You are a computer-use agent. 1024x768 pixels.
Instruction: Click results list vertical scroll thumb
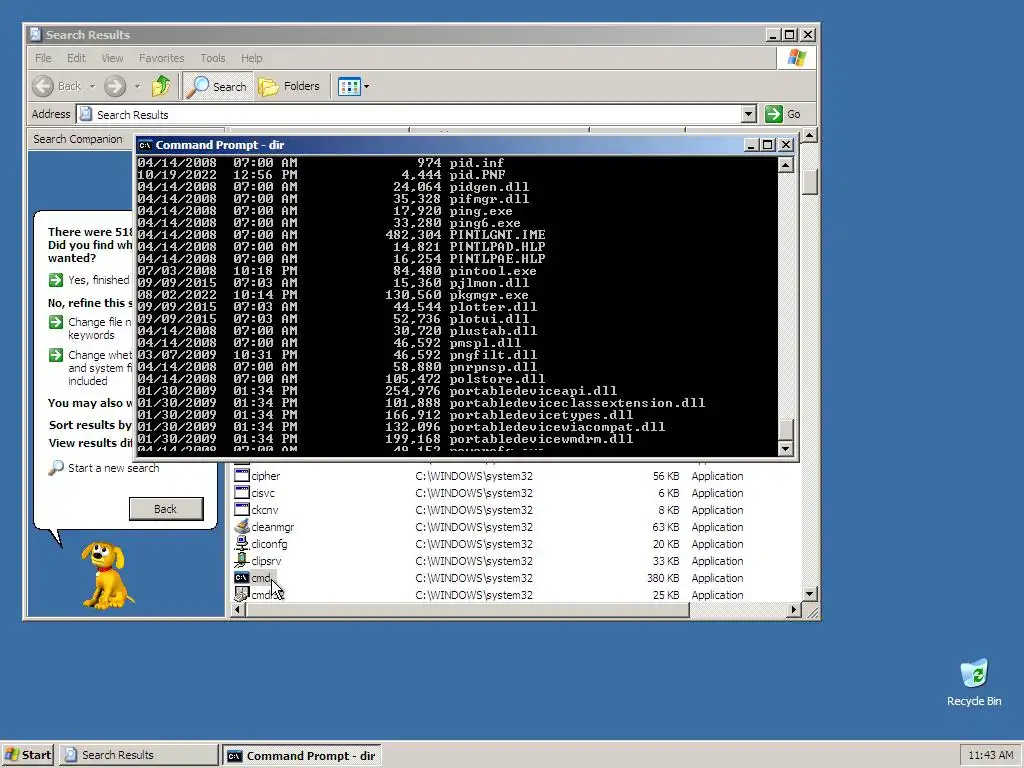coord(810,182)
